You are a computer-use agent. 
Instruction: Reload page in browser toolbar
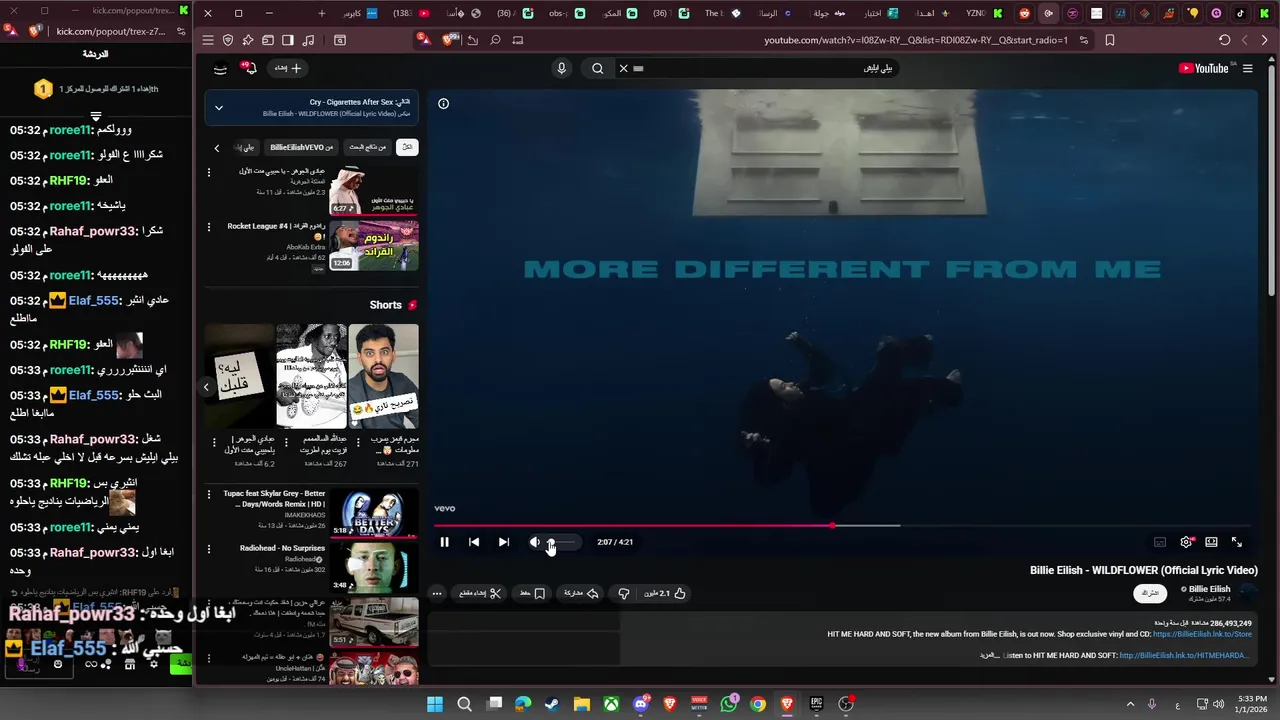[1224, 40]
